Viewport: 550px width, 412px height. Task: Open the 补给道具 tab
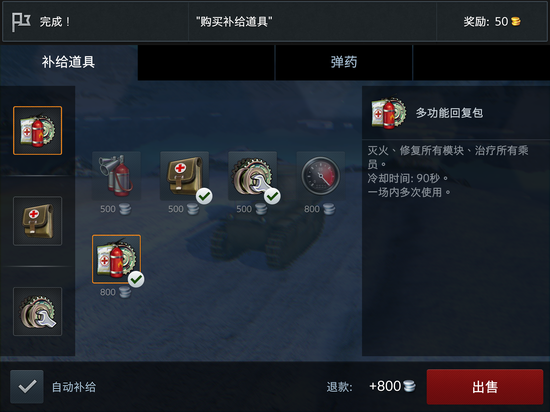coord(69,62)
